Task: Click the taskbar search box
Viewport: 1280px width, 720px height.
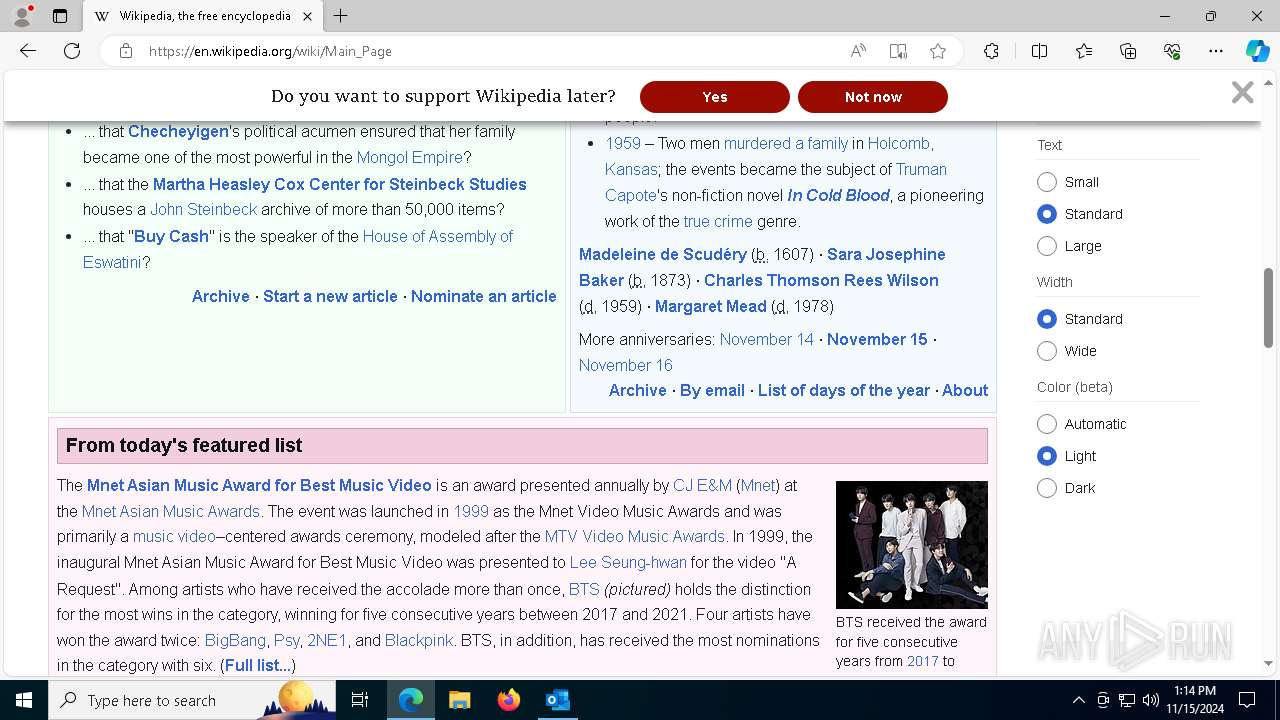Action: (192, 700)
